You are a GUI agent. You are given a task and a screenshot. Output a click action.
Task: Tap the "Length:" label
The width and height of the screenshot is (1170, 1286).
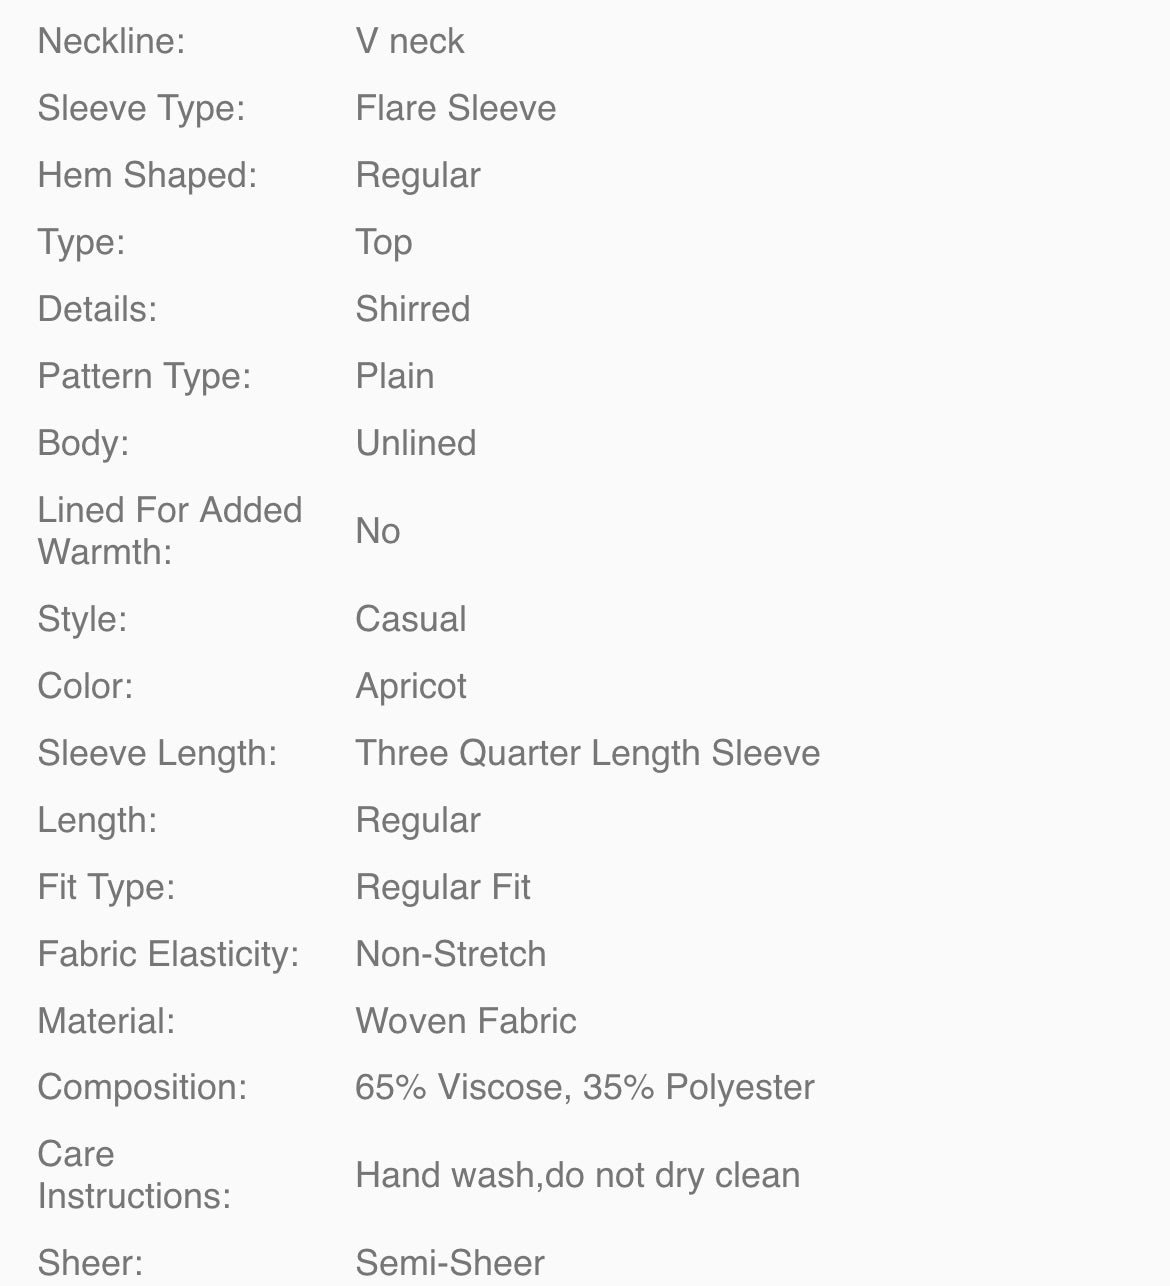[97, 820]
